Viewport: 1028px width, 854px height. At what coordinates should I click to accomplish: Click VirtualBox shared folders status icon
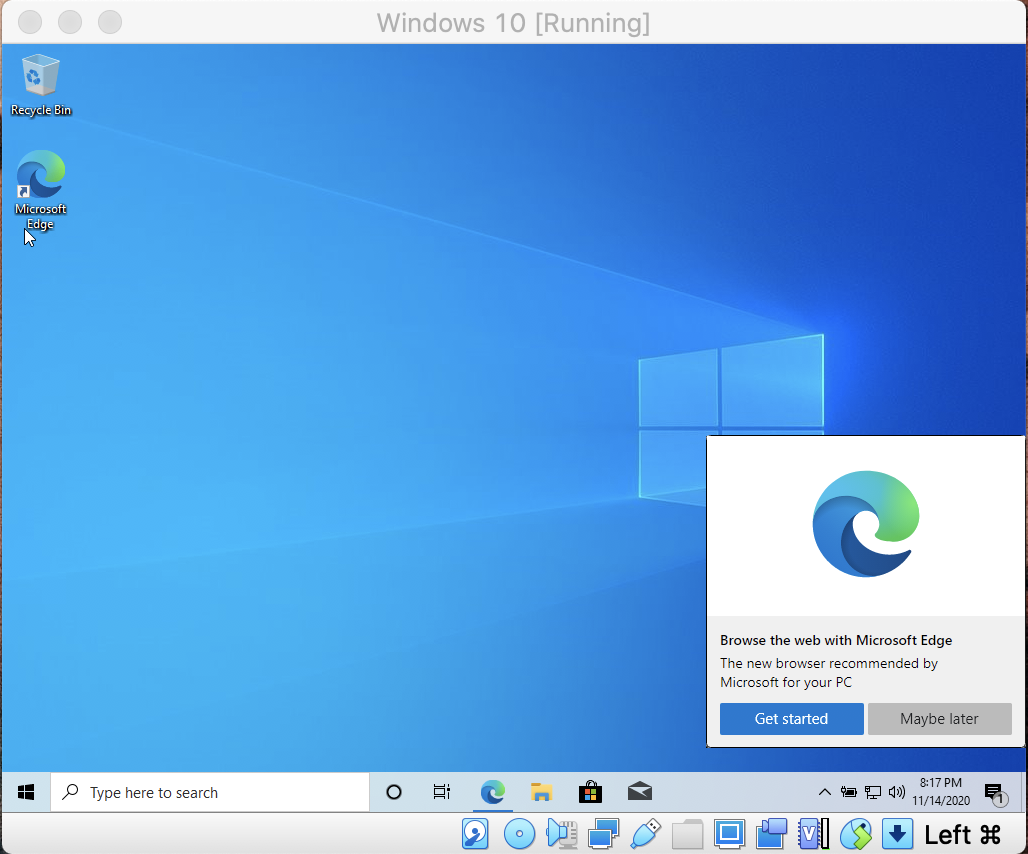[x=687, y=834]
